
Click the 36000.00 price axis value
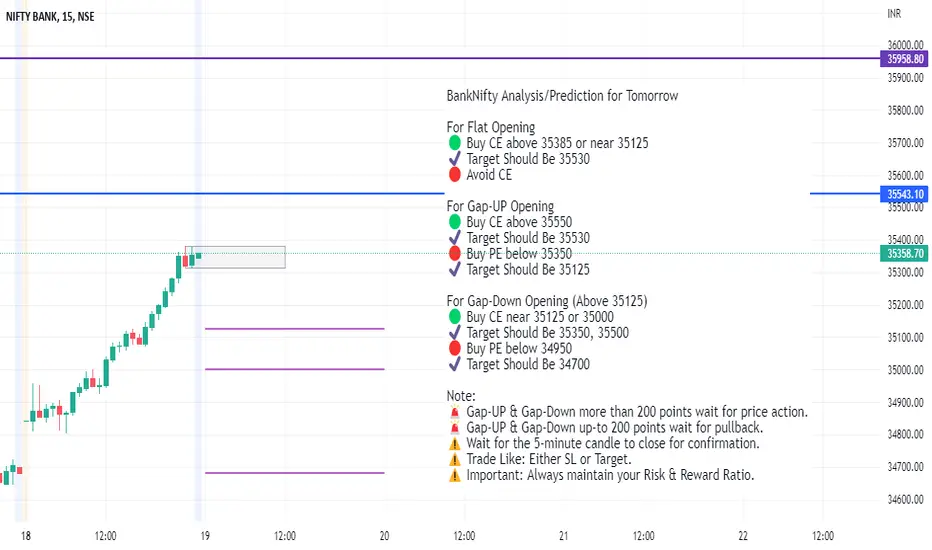click(905, 45)
